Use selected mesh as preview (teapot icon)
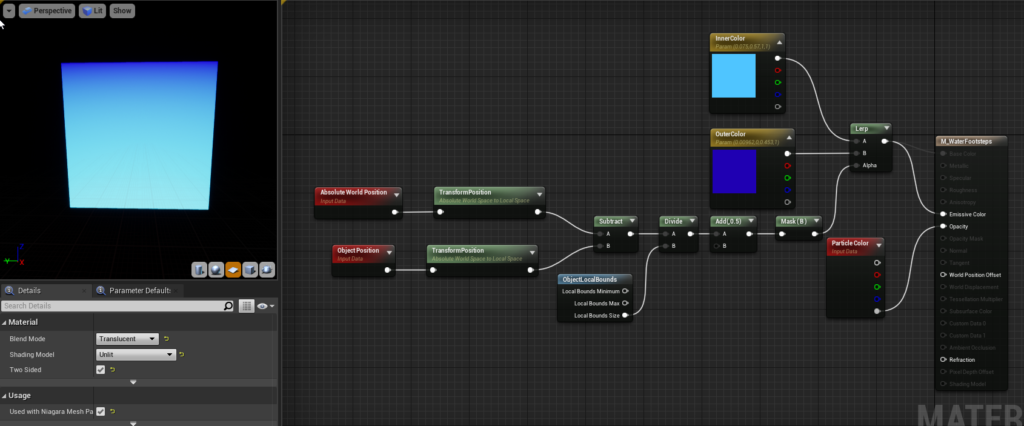 pyautogui.click(x=267, y=270)
